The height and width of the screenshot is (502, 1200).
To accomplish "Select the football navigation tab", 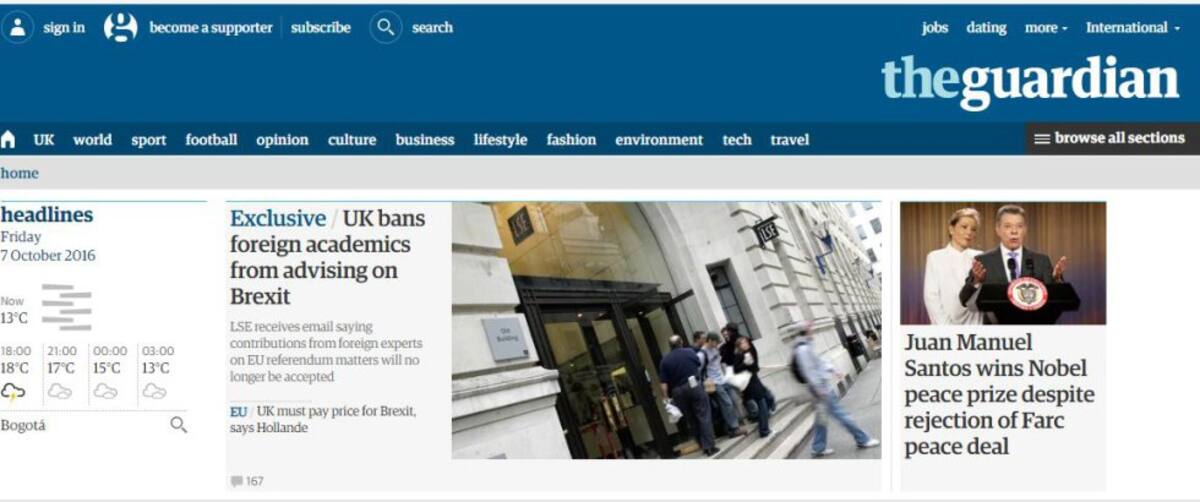I will pyautogui.click(x=211, y=140).
